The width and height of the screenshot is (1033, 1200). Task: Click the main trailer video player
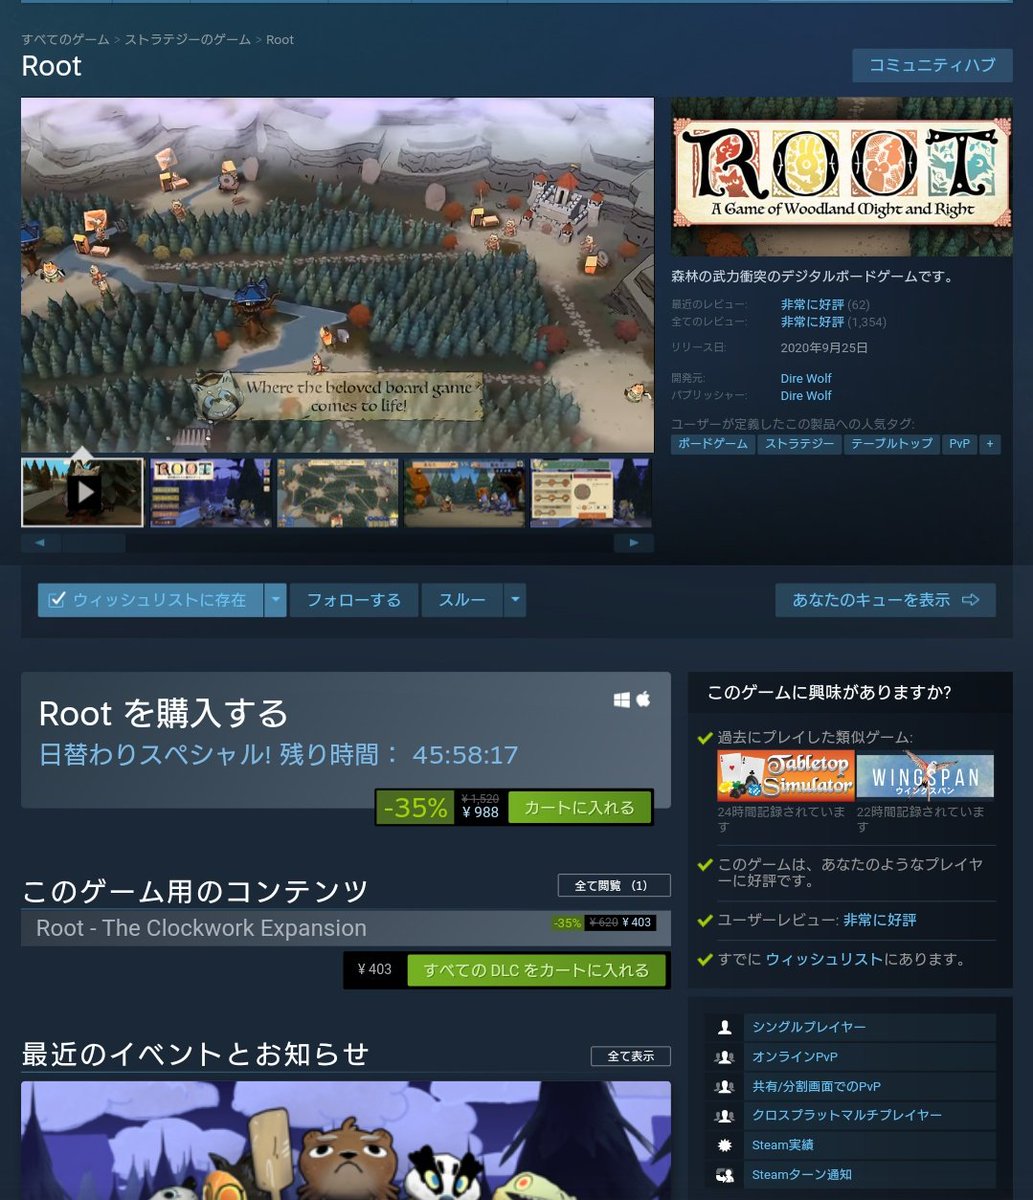coord(338,275)
